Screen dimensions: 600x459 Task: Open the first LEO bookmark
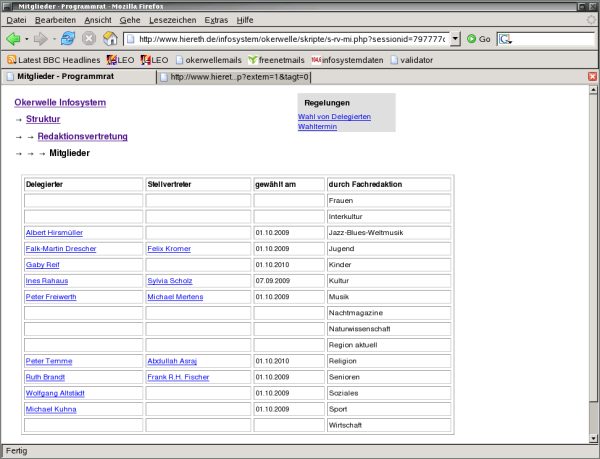[x=120, y=60]
